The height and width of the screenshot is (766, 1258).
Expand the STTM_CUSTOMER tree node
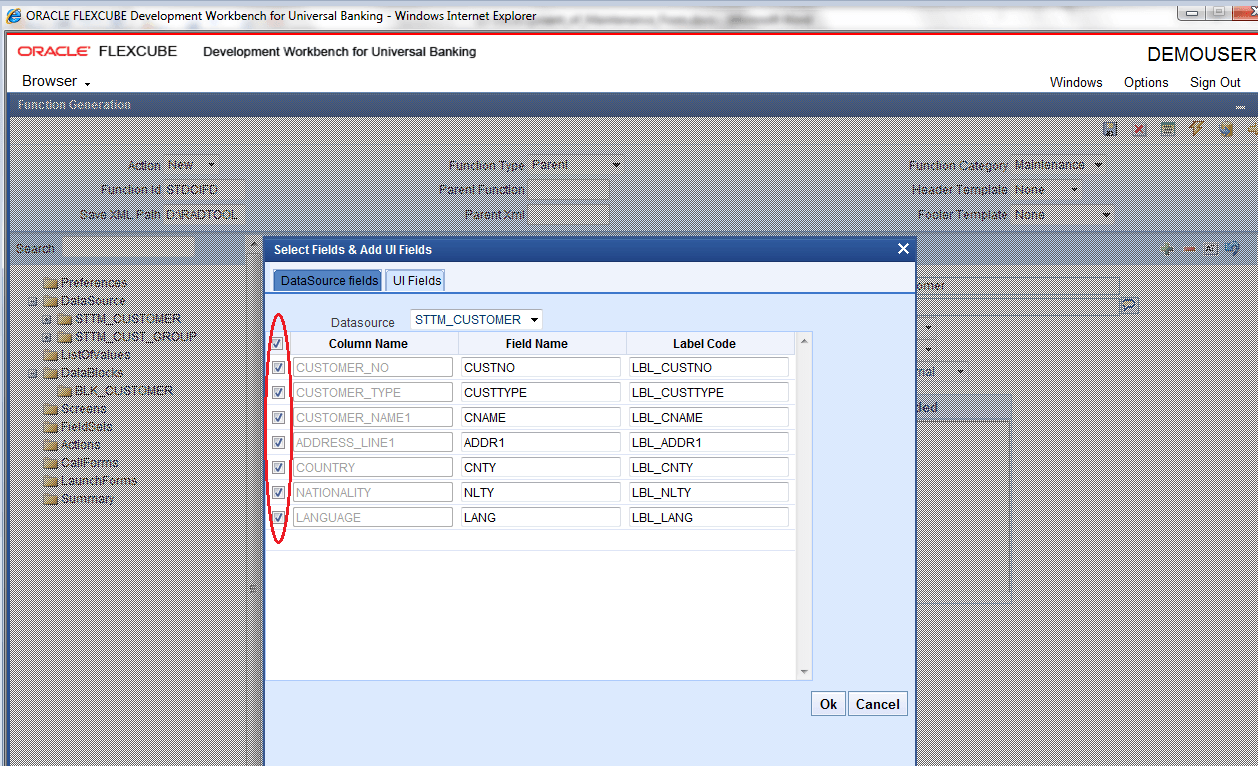pyautogui.click(x=47, y=319)
